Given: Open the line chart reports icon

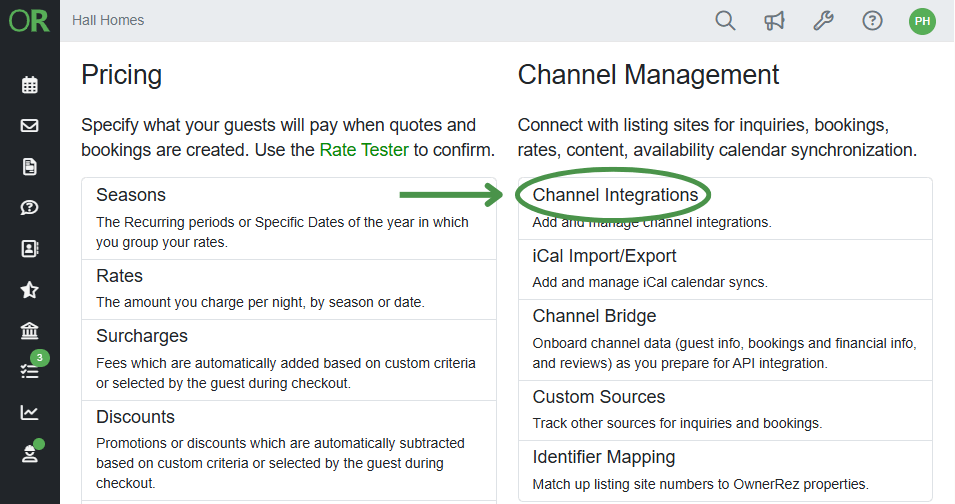Looking at the screenshot, I should 30,412.
